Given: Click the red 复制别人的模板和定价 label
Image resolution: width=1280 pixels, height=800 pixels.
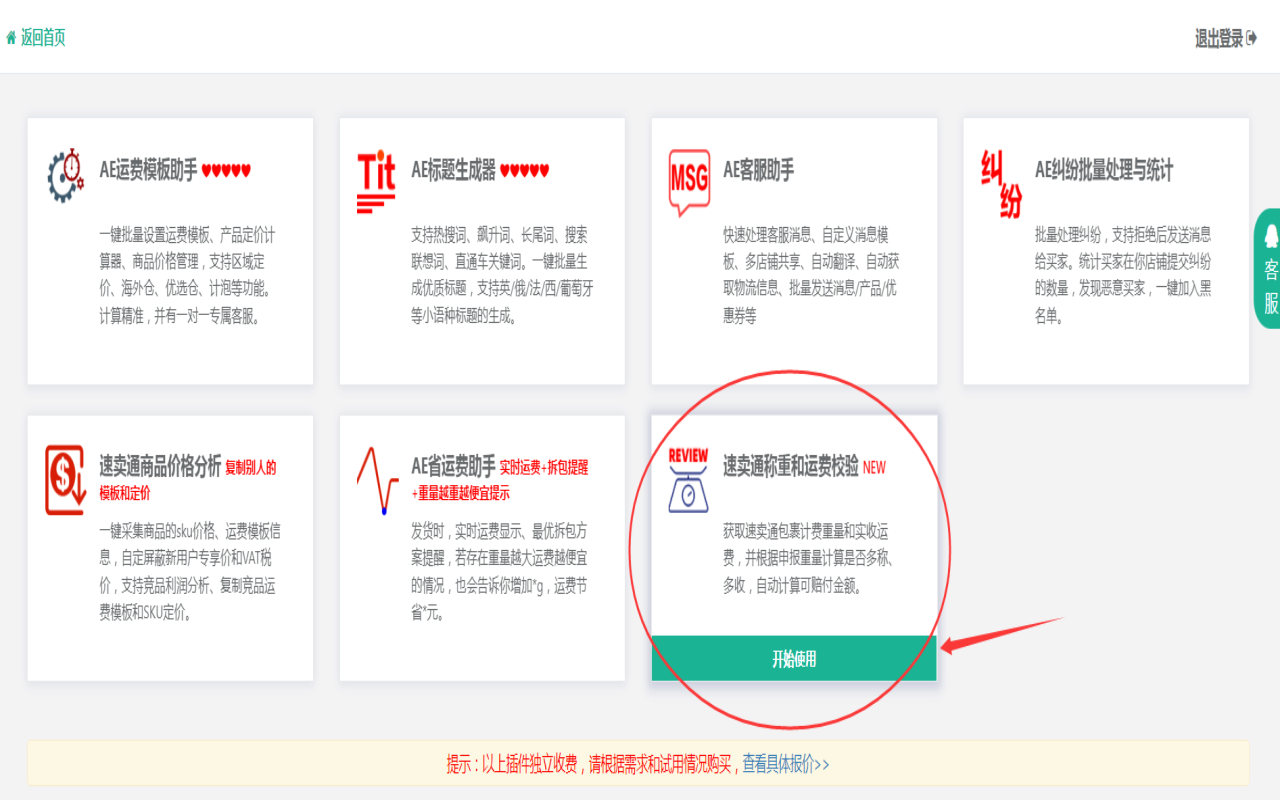Looking at the screenshot, I should click(188, 480).
